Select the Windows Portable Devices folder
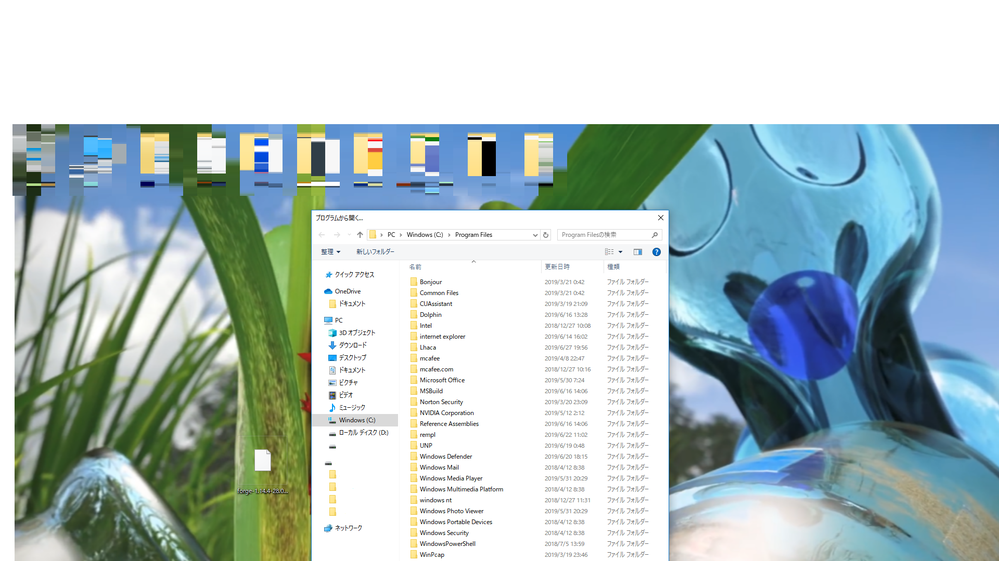The width and height of the screenshot is (999, 561). pyautogui.click(x=456, y=522)
